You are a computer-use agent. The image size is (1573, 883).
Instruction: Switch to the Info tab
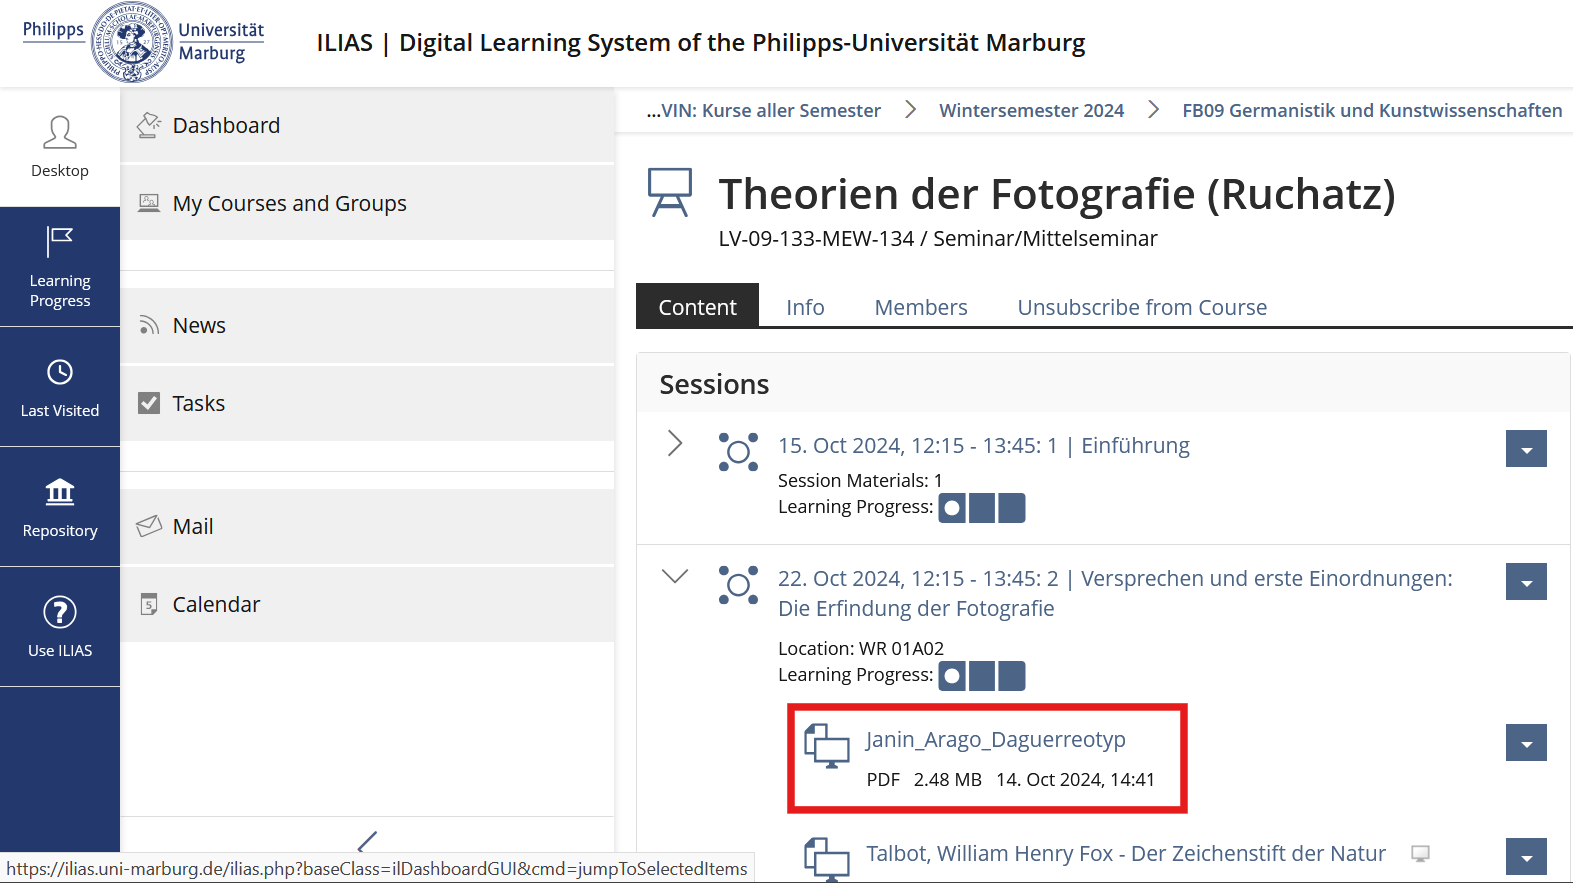[804, 307]
